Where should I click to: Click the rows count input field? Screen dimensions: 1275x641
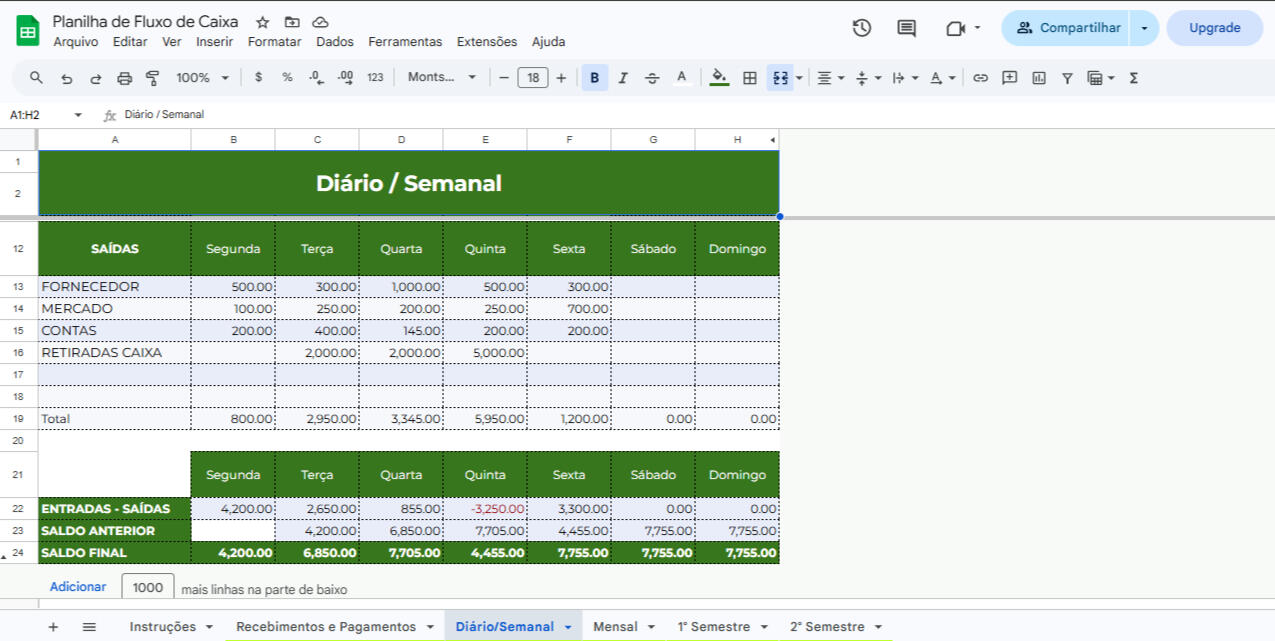point(148,588)
